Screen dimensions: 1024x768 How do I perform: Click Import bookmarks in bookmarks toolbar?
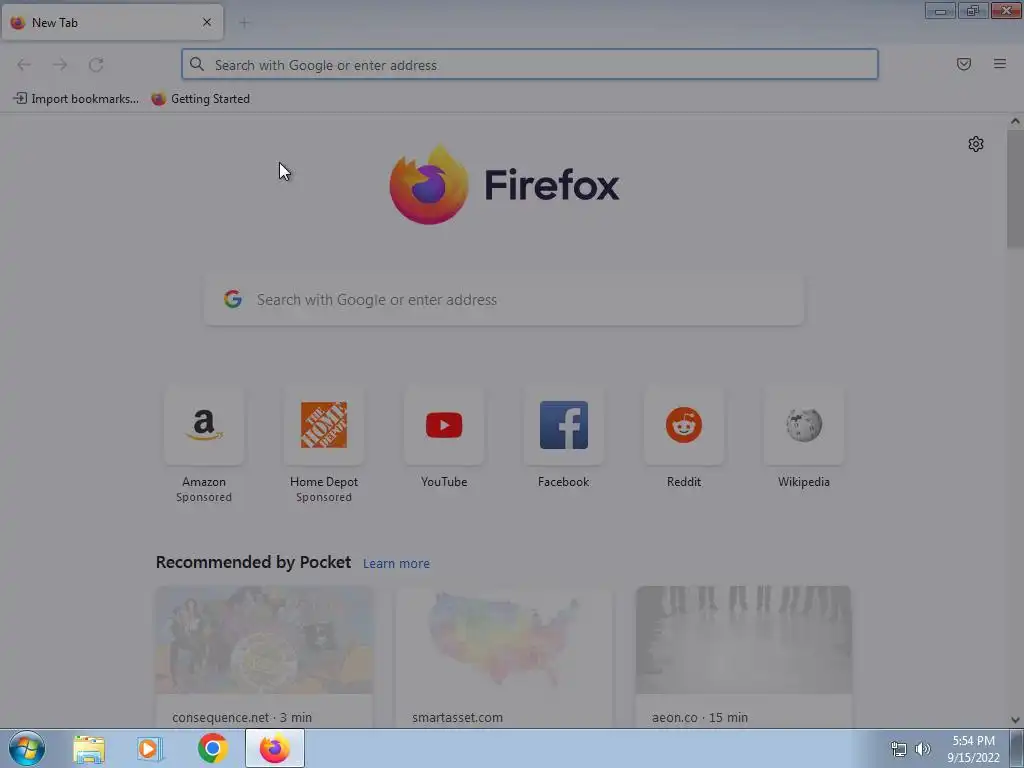pyautogui.click(x=76, y=99)
